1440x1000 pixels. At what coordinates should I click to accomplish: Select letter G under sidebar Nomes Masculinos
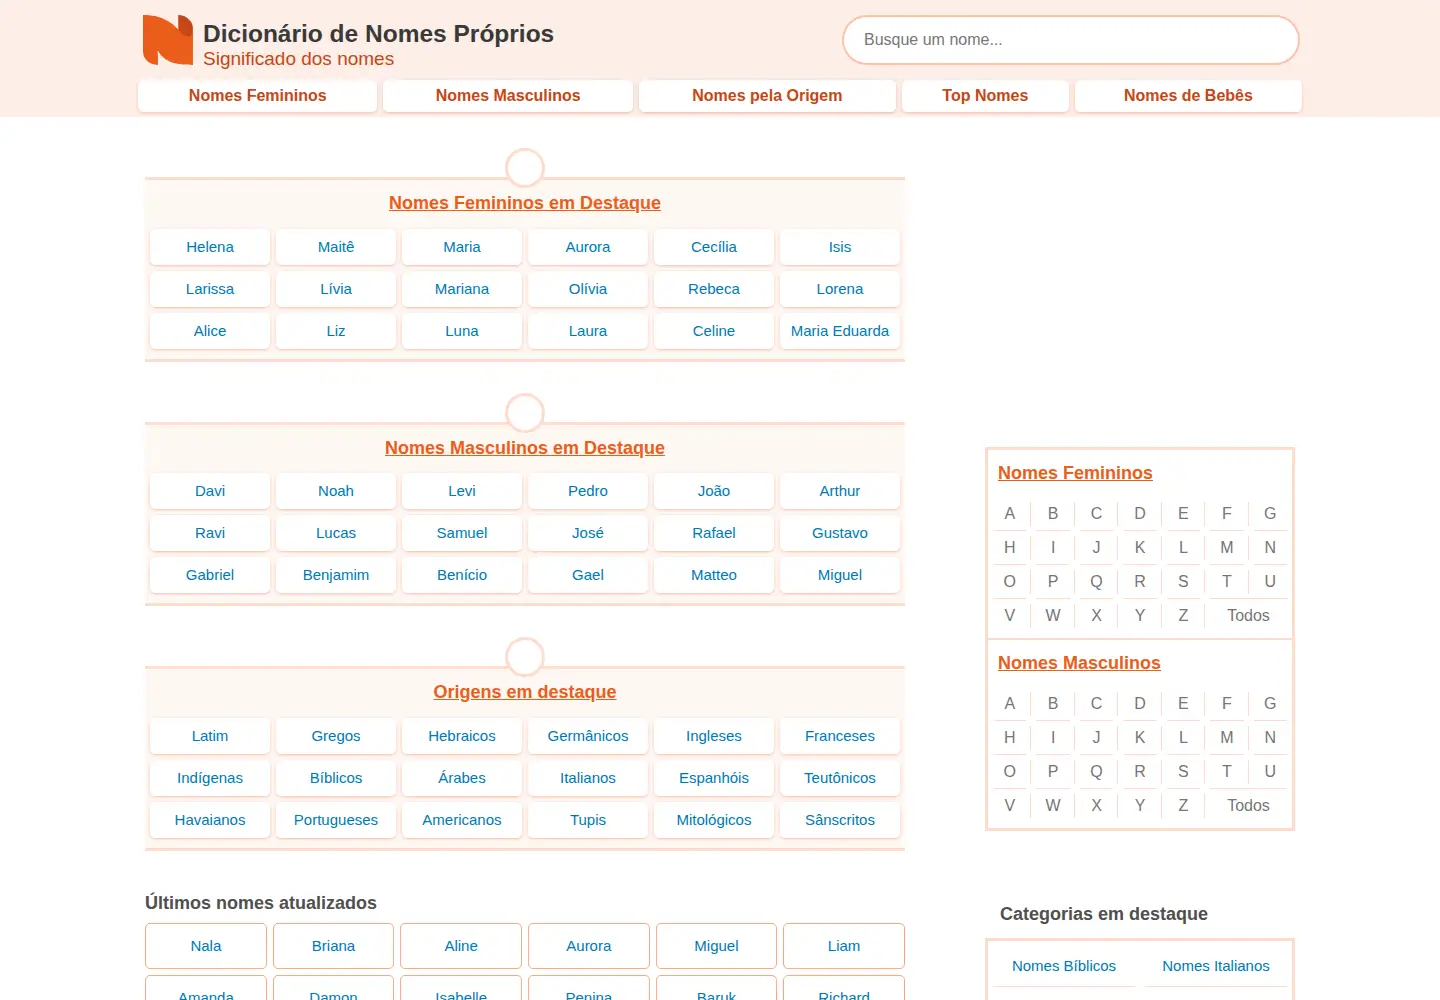point(1270,704)
